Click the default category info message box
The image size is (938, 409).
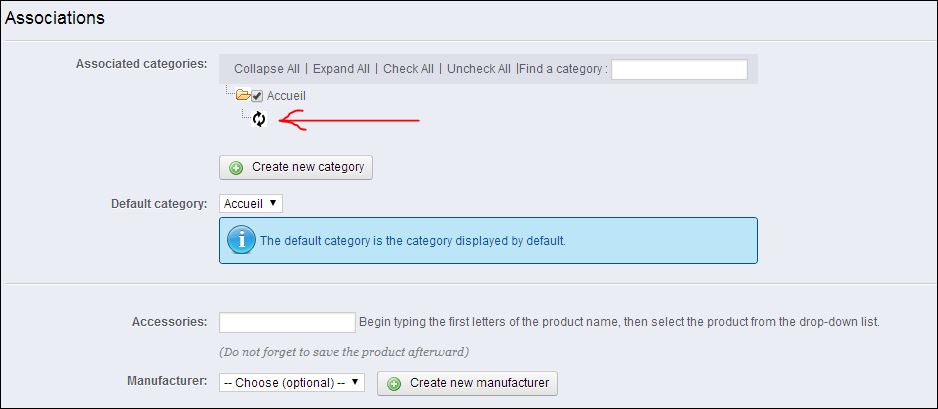(x=488, y=240)
